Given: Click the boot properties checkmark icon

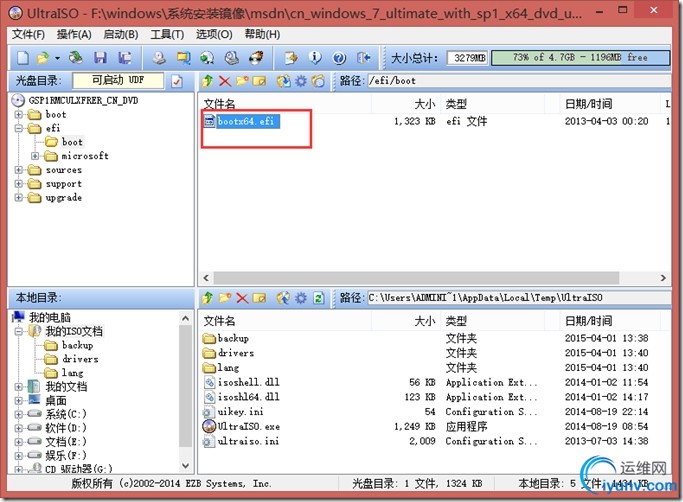Looking at the screenshot, I should coord(177,81).
